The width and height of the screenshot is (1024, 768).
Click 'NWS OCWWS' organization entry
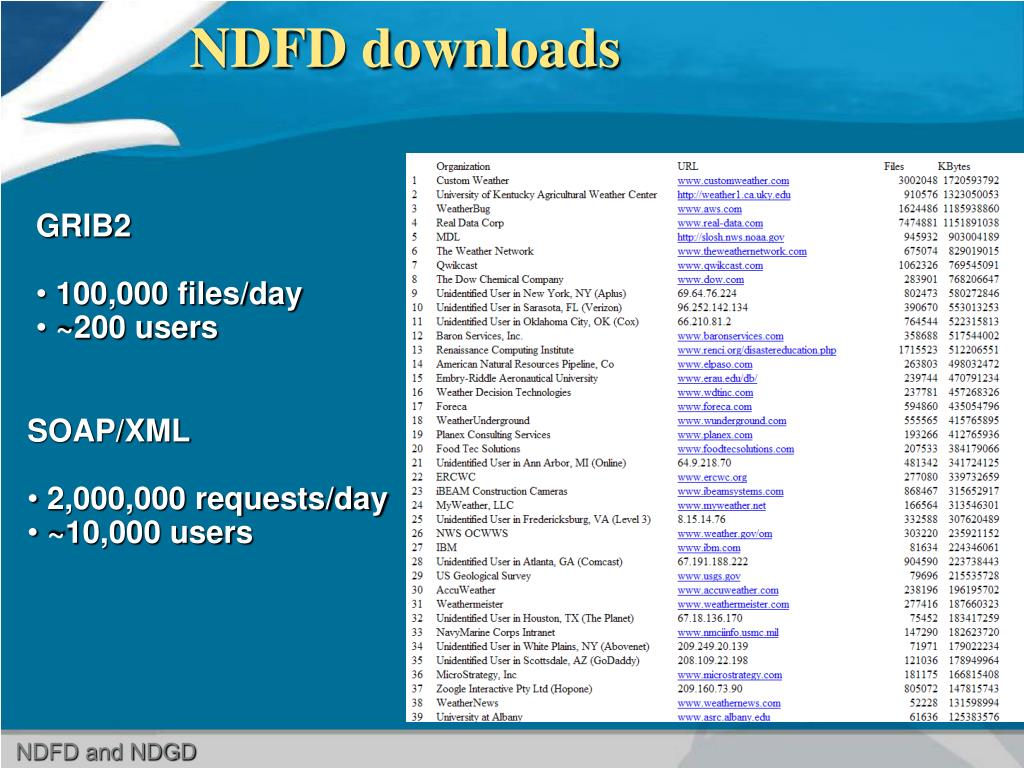click(x=472, y=534)
